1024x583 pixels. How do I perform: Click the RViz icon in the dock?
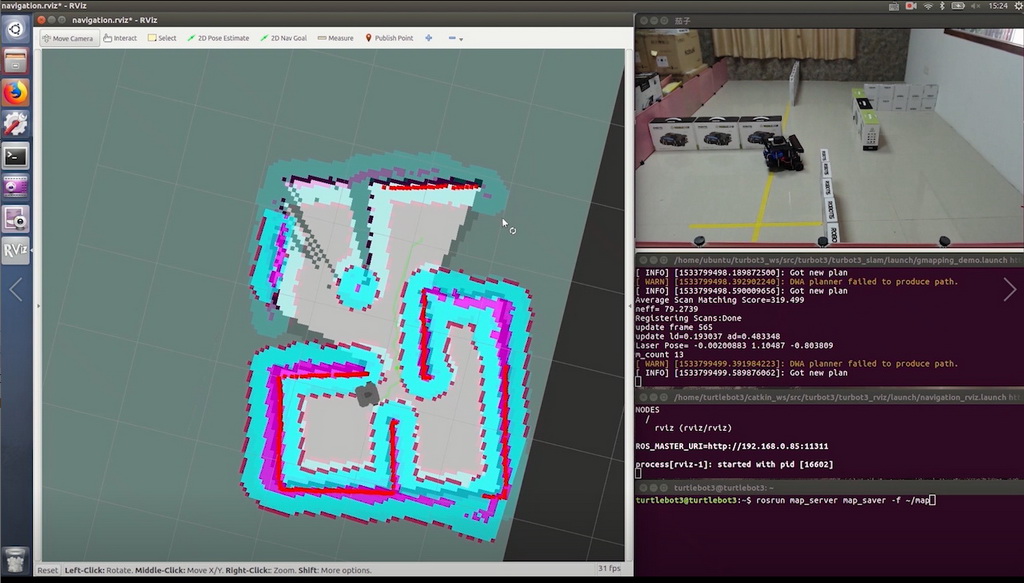point(16,250)
